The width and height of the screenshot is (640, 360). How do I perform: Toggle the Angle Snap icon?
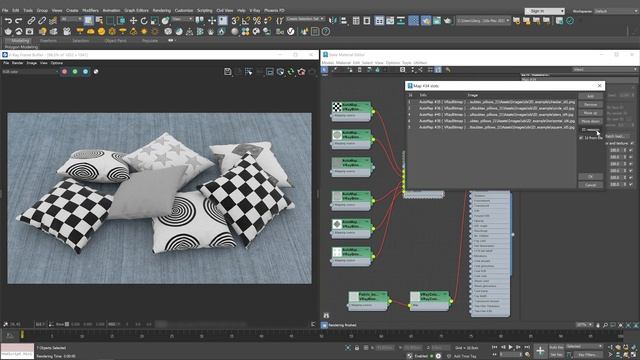click(x=246, y=20)
